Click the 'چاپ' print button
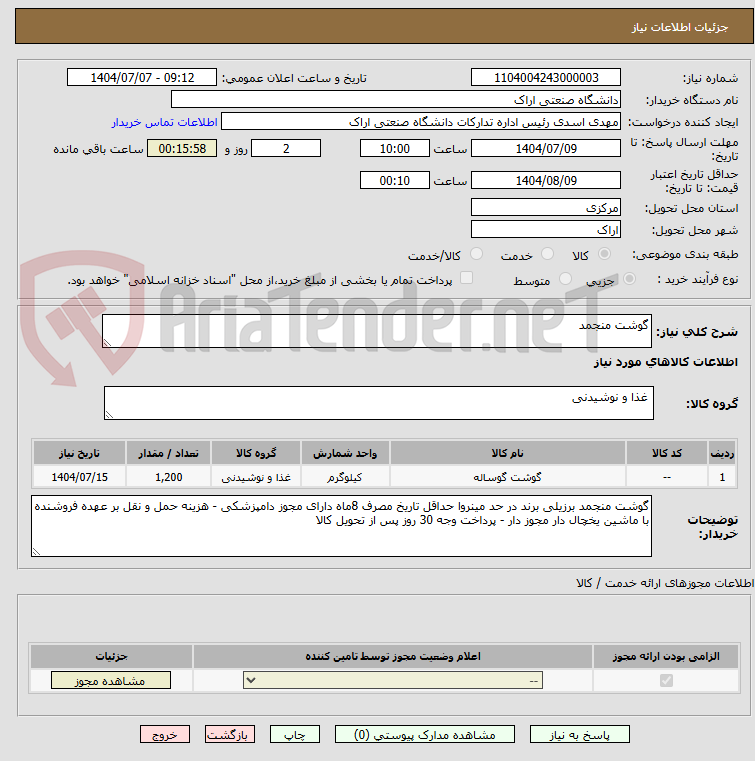755x761 pixels. coord(295,734)
